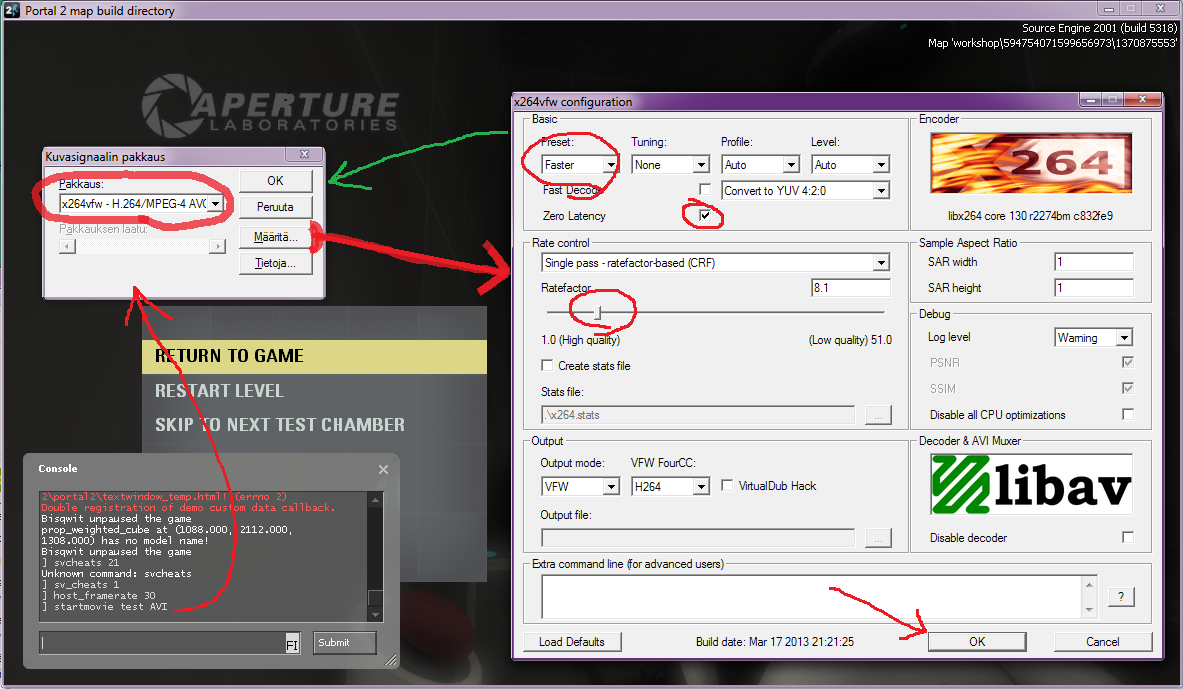Toggle the PSNR checkbox
The image size is (1183, 689).
pos(1128,362)
